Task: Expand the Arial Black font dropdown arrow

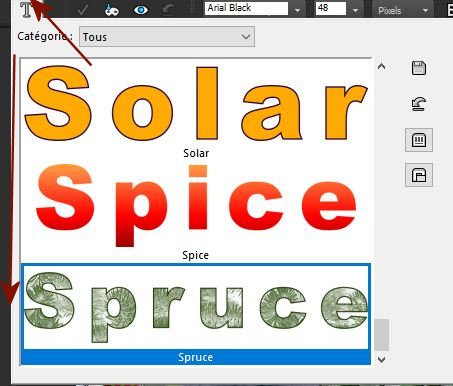Action: point(297,10)
